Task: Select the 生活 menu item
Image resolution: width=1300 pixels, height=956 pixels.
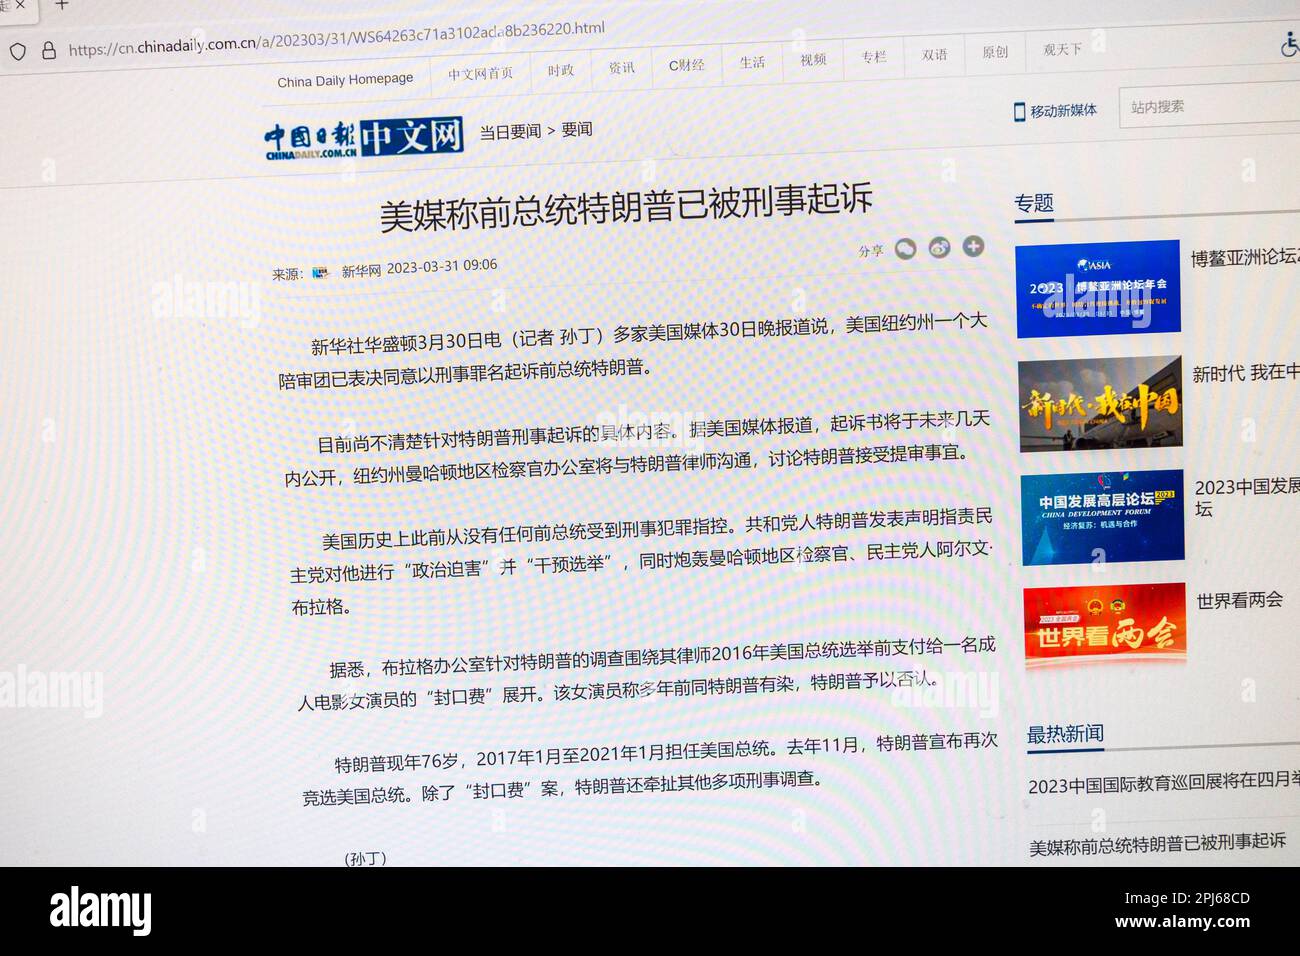Action: [x=752, y=62]
